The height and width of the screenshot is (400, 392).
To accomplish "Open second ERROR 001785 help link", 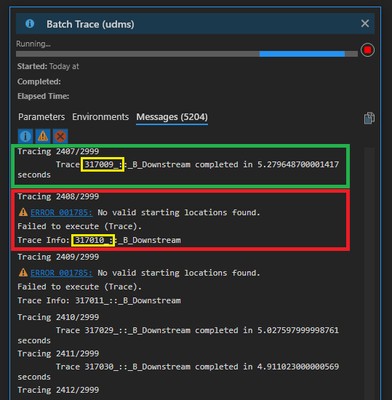I will pyautogui.click(x=61, y=273).
